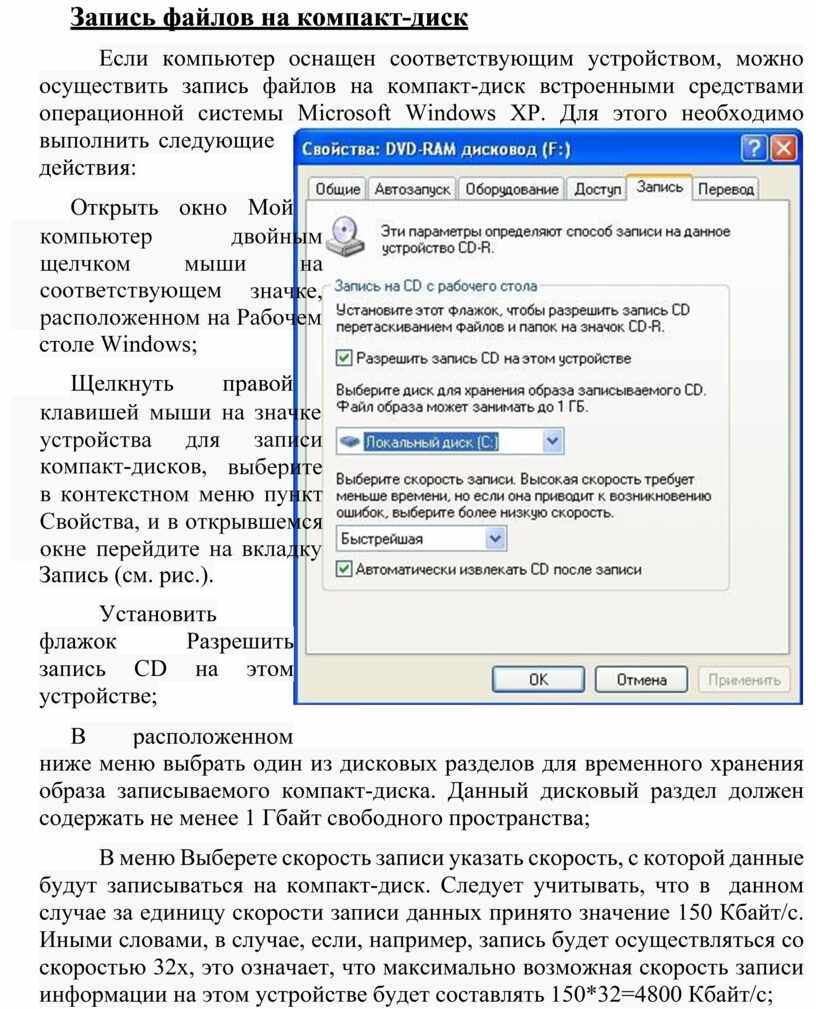Switch to the Общие tab
Viewport: 816px width, 1009px height.
338,189
